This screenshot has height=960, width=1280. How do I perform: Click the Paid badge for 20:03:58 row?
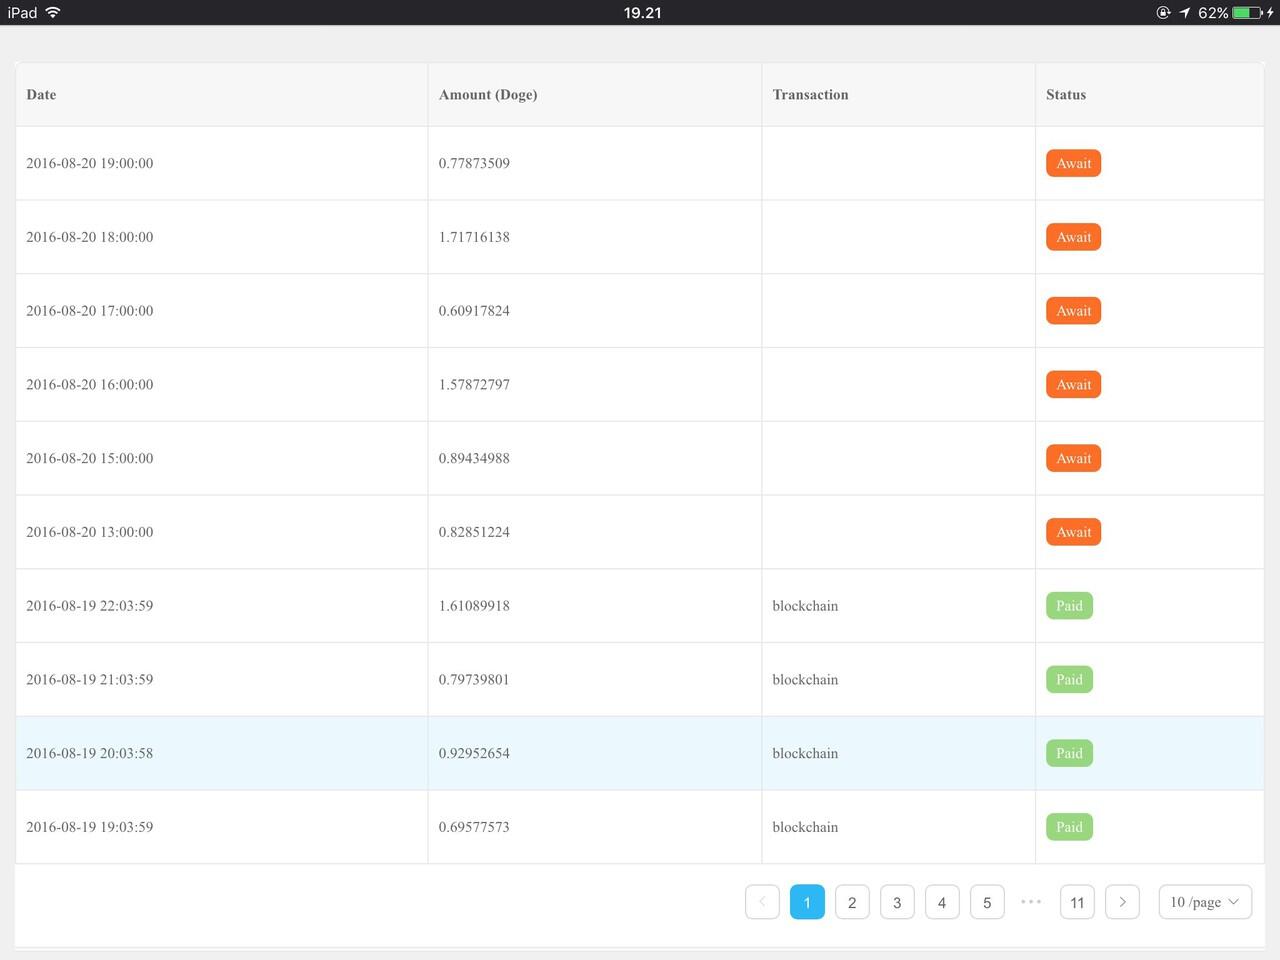pos(1070,753)
